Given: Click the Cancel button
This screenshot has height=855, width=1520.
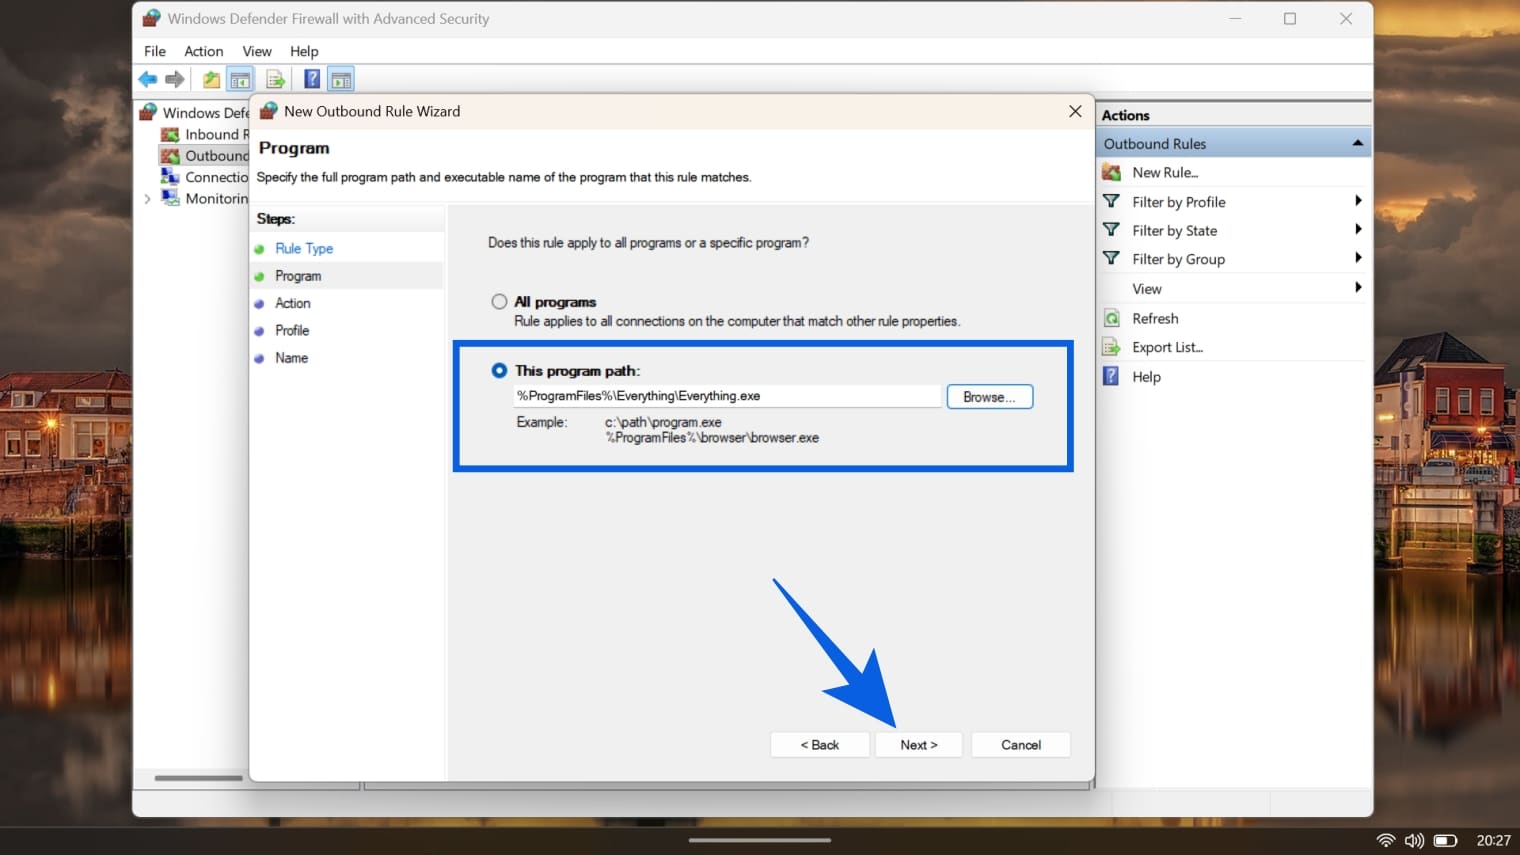Looking at the screenshot, I should 1020,745.
